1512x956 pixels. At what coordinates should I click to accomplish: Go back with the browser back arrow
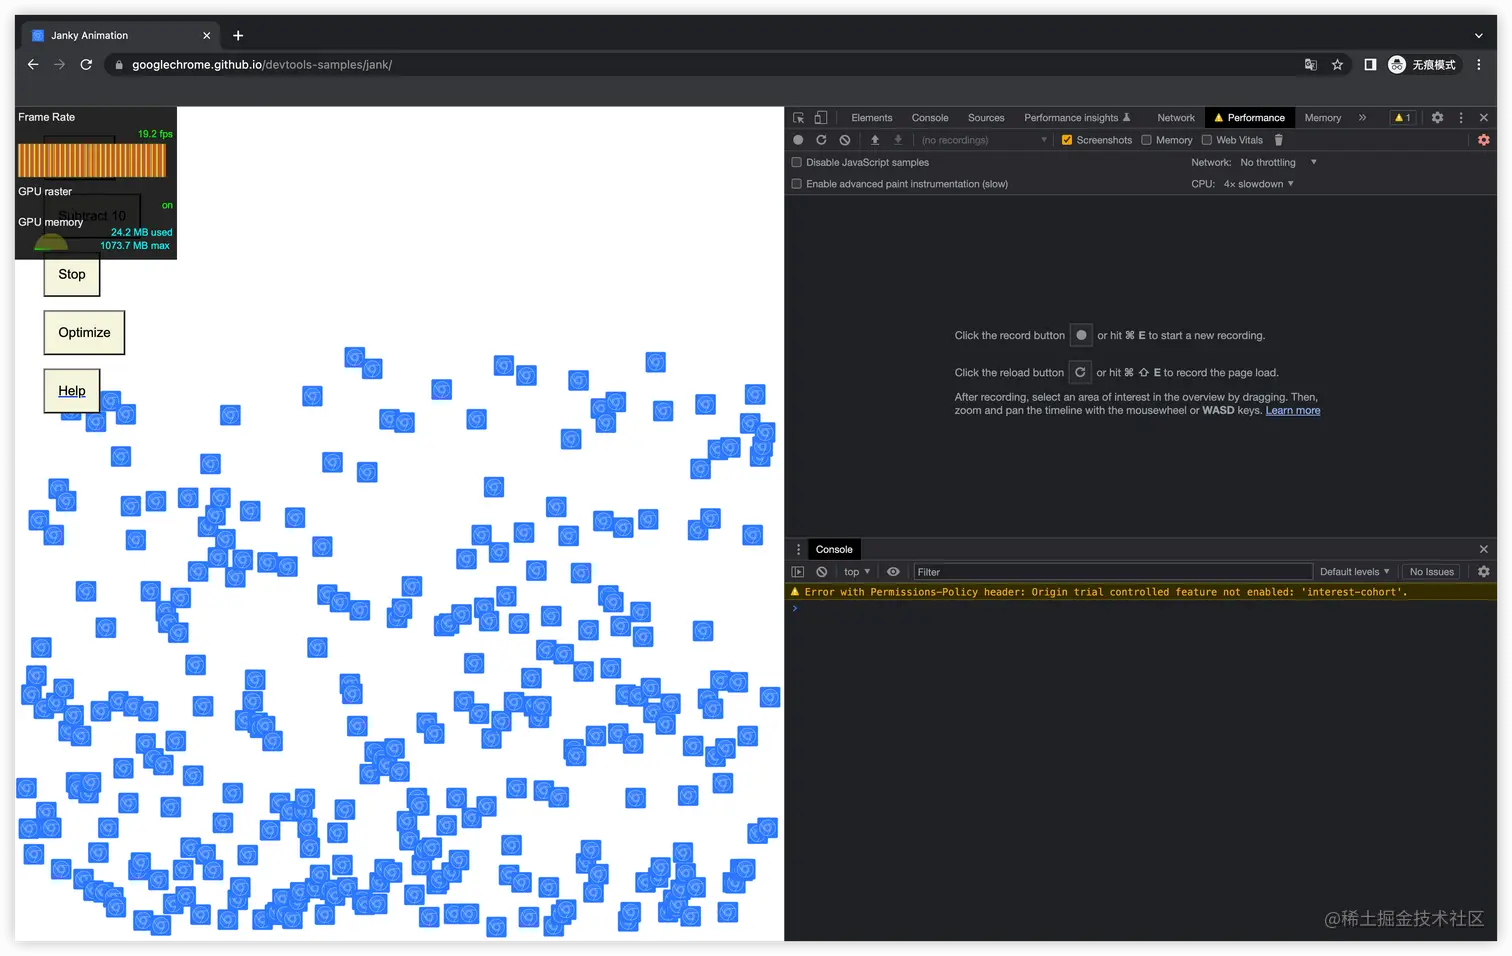33,64
